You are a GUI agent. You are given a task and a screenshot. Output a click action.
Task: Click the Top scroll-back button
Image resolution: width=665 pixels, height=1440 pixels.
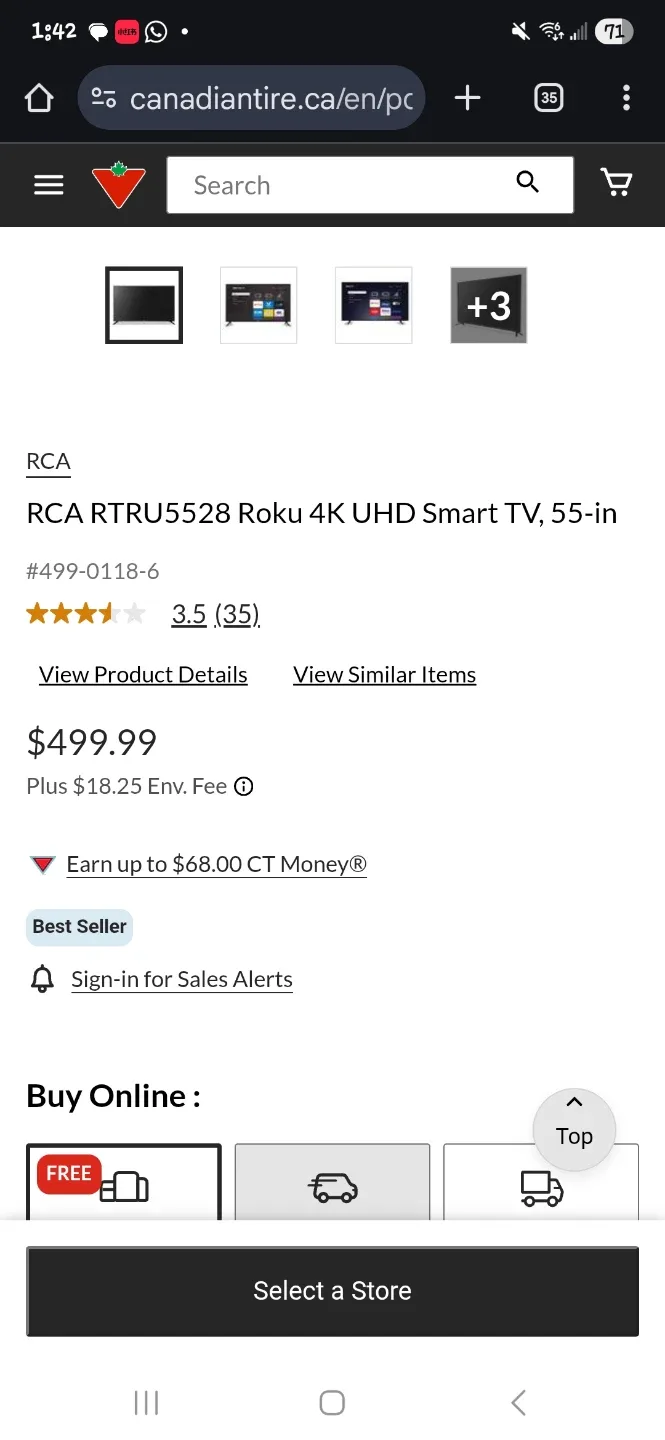click(x=574, y=1129)
